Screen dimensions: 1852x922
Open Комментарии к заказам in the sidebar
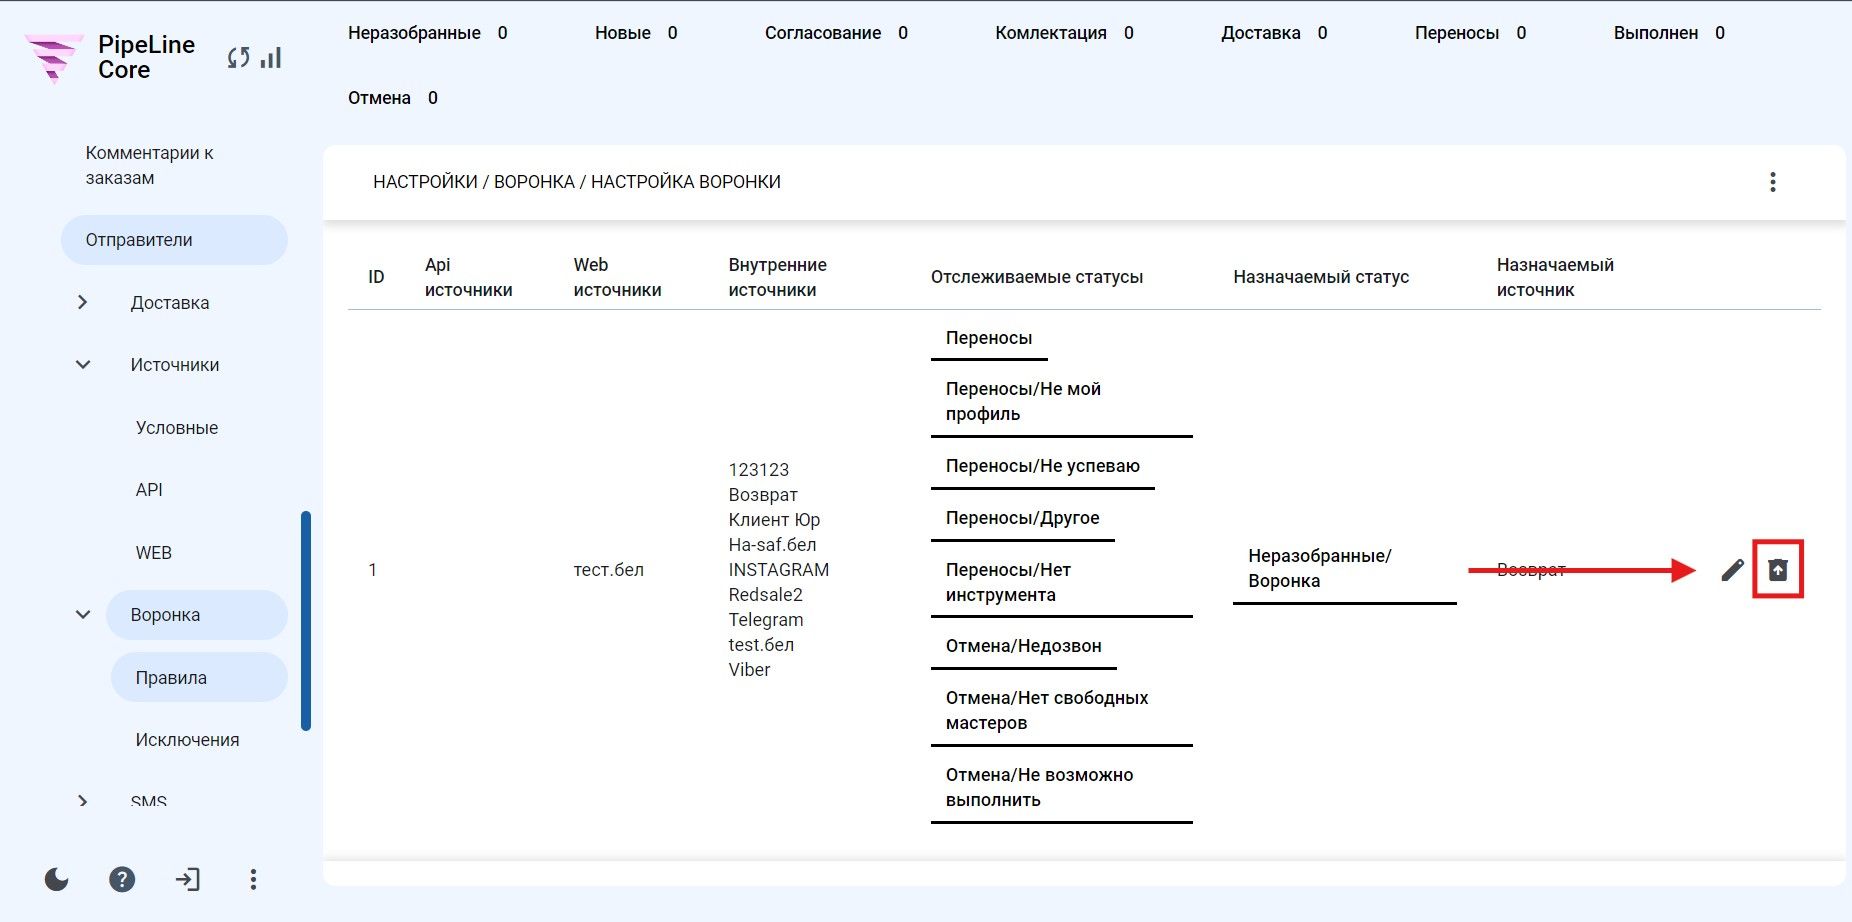click(x=150, y=165)
